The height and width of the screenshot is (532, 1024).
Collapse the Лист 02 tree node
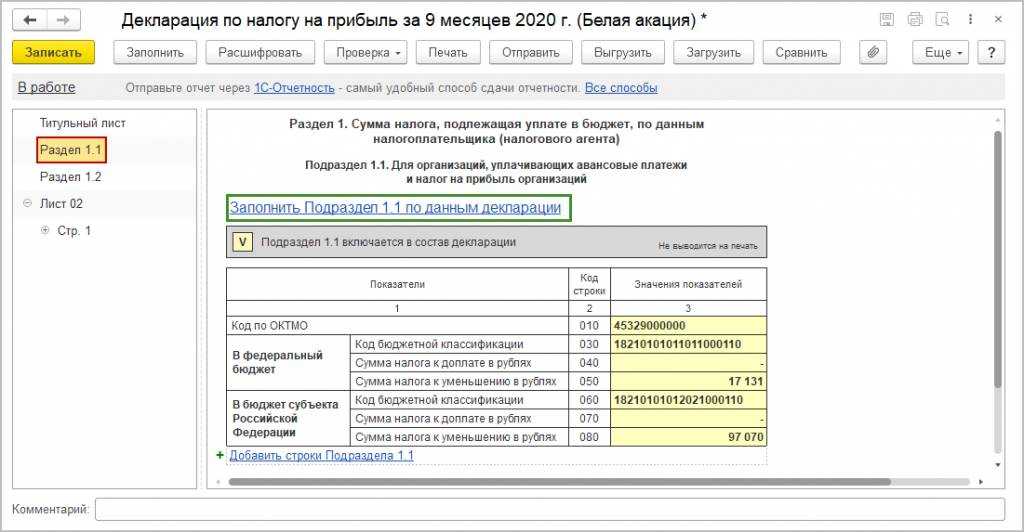(27, 204)
